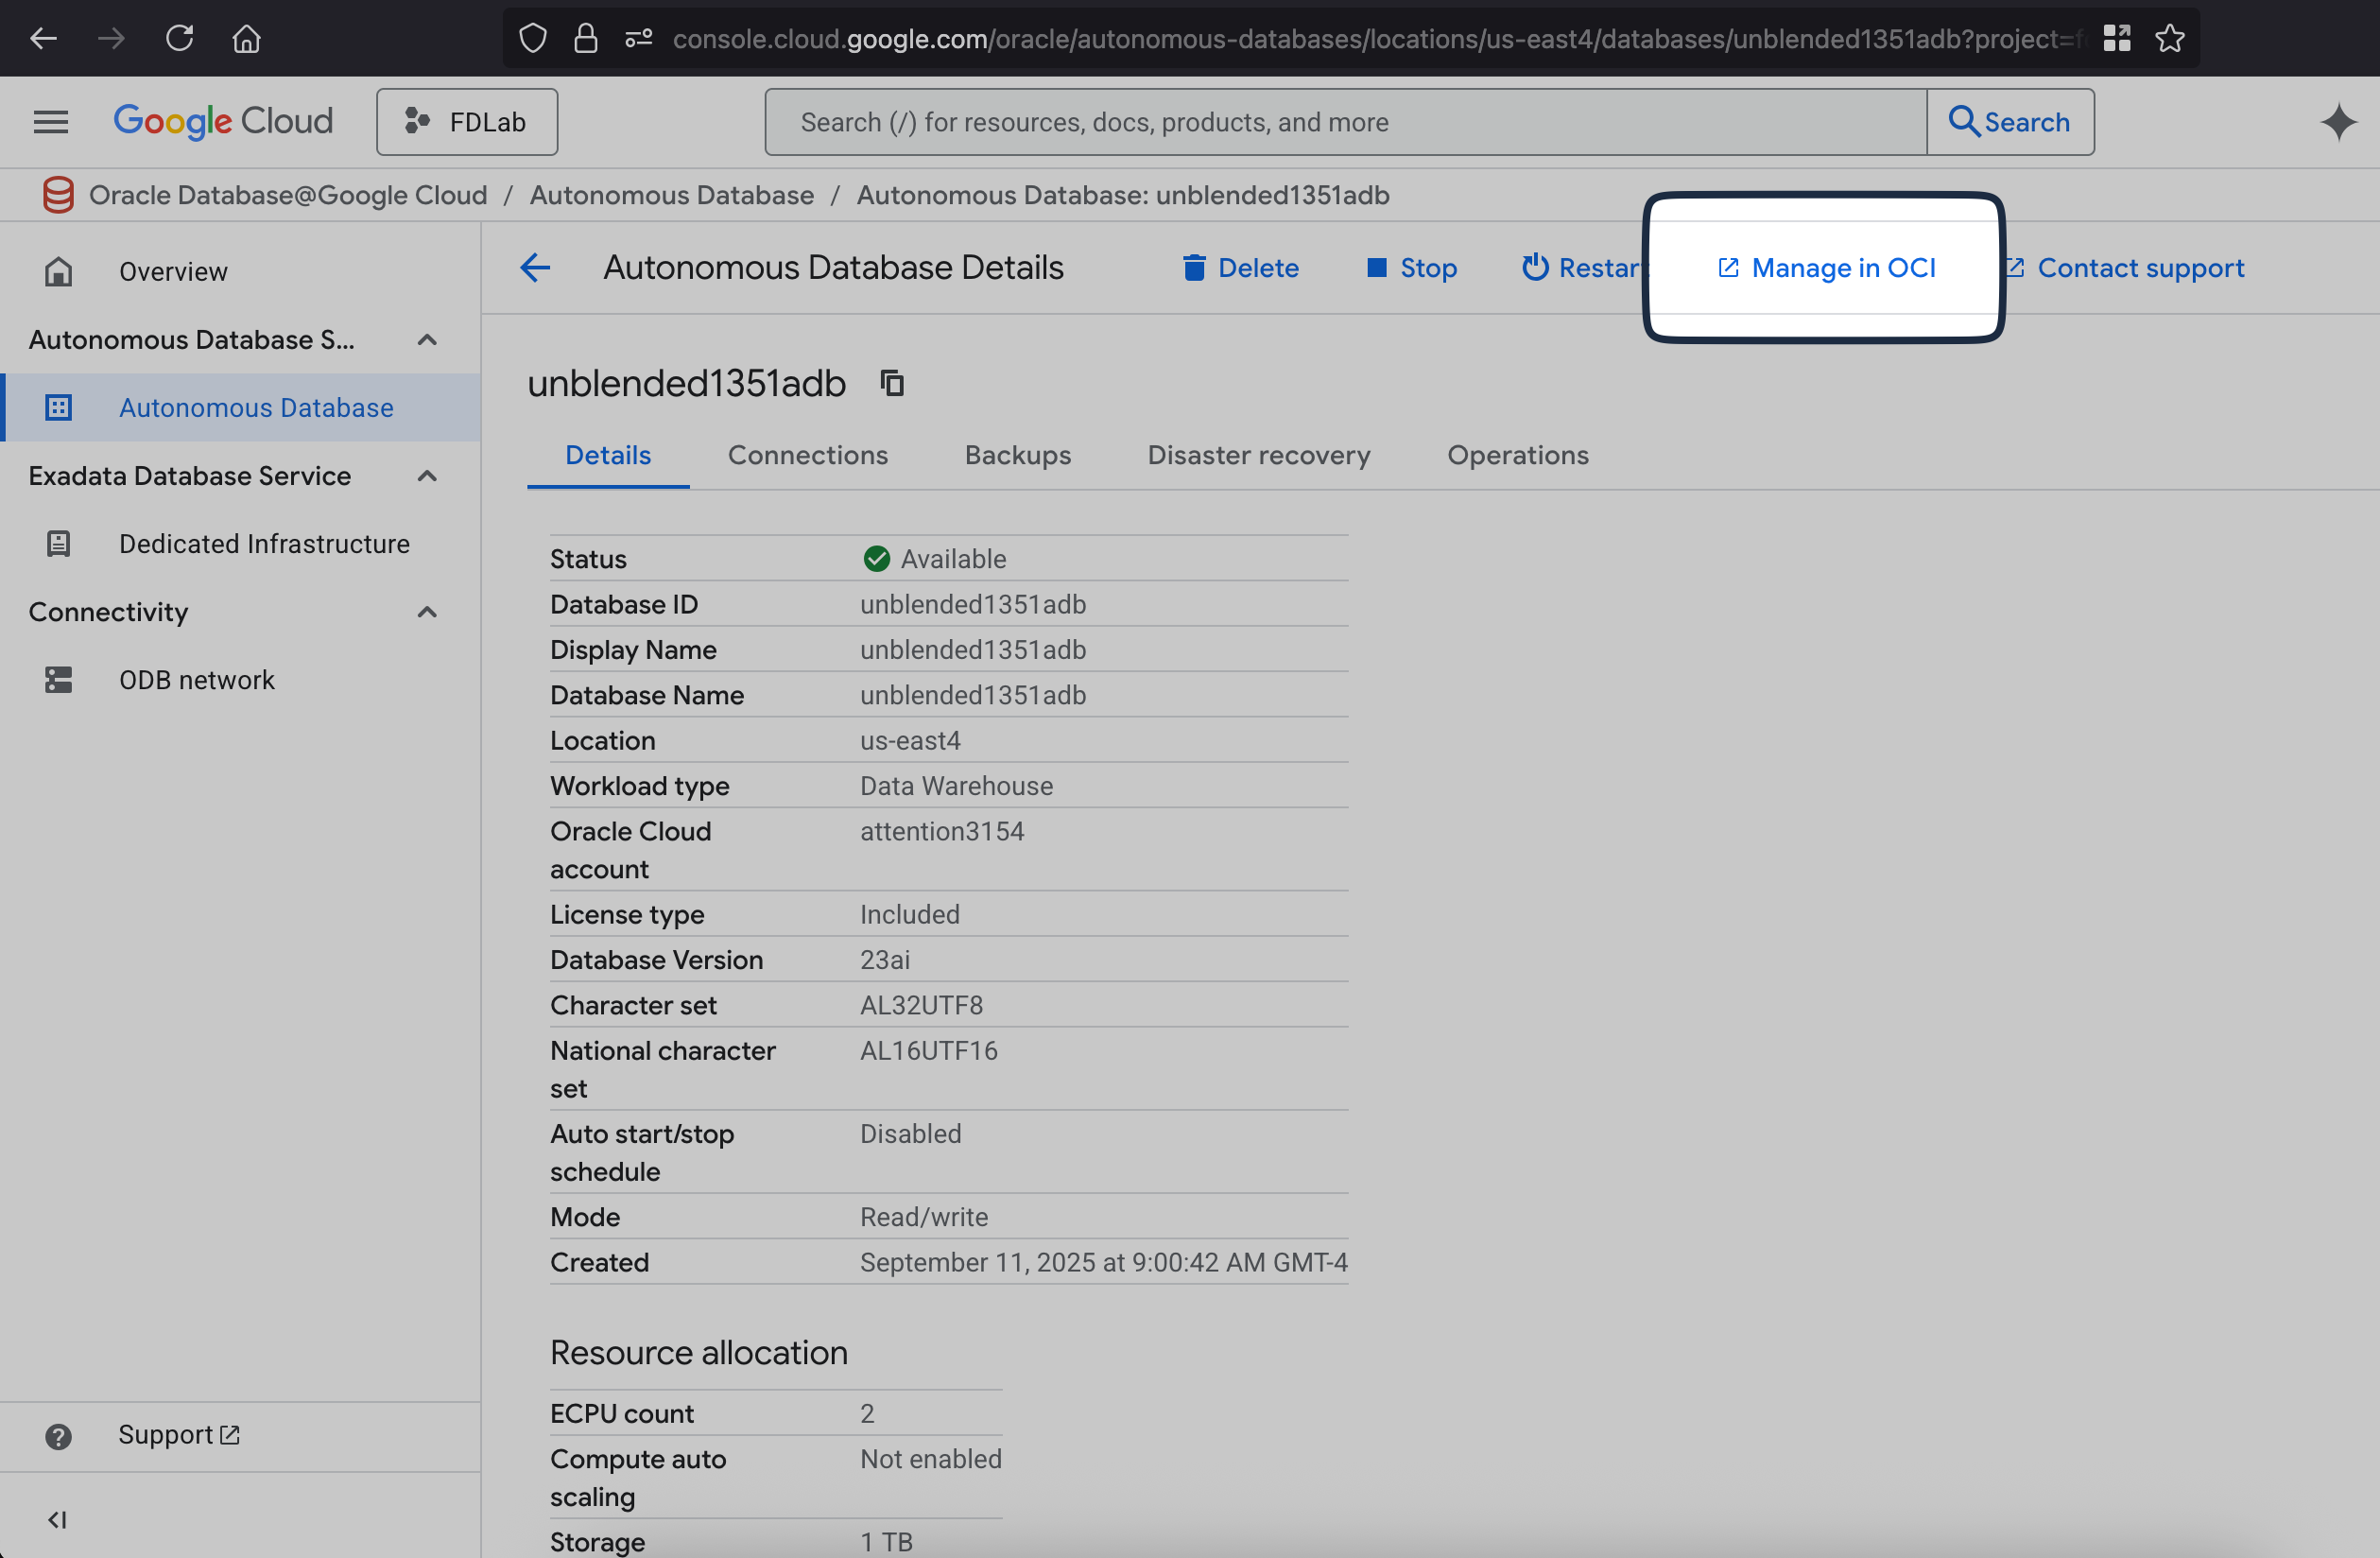Bookmark page with star icon
Screen dimensions: 2380x1558
[x=2169, y=39]
